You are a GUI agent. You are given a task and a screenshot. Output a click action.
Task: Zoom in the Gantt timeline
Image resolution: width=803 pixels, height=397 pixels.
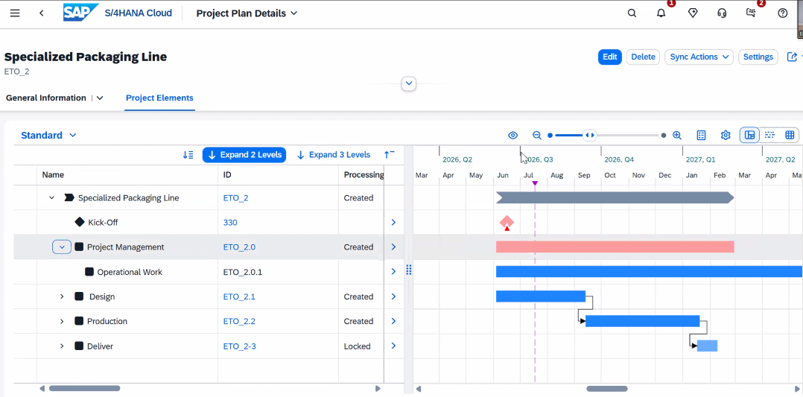coord(677,135)
